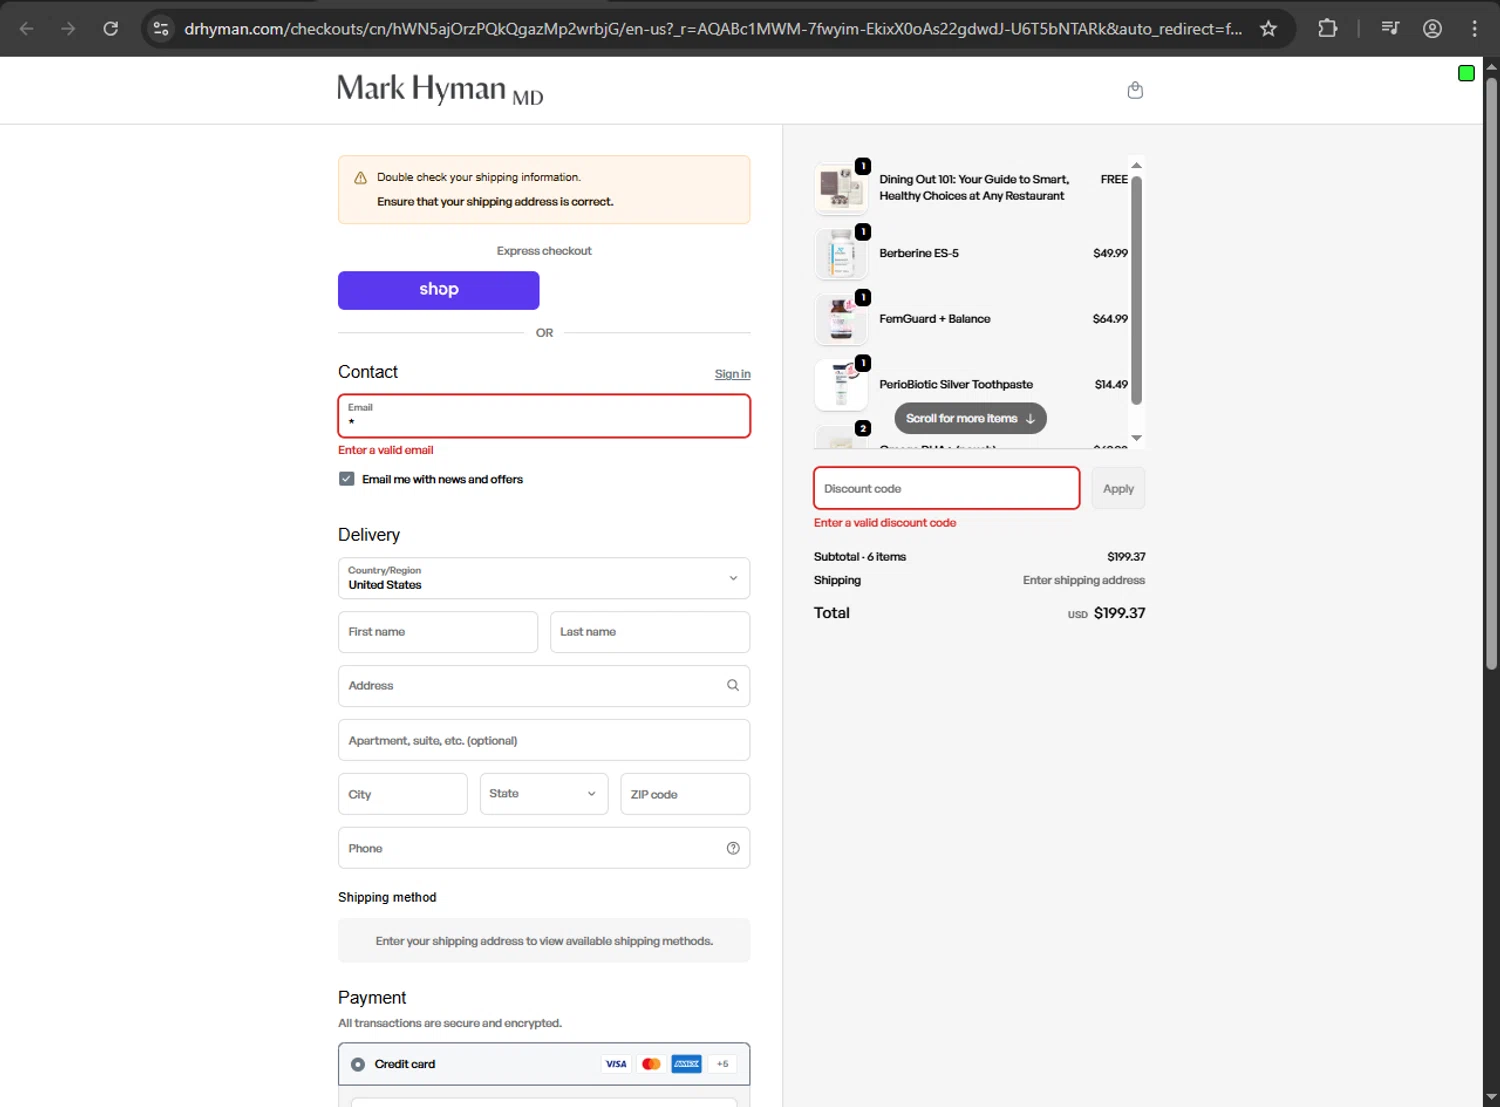Focus the Discount code field
1500x1107 pixels.
(946, 489)
